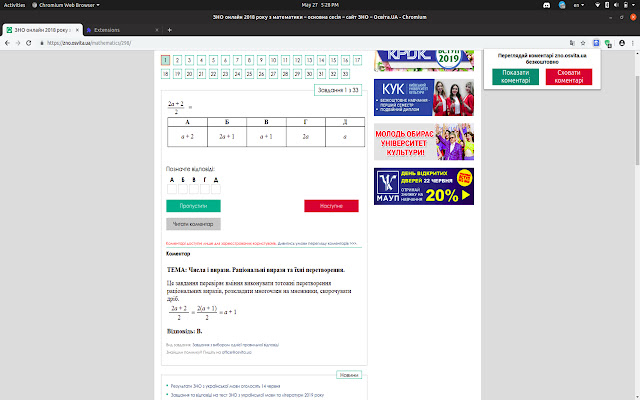Go back to the previous page
Image resolution: width=640 pixels, height=400 pixels.
pos(7,43)
